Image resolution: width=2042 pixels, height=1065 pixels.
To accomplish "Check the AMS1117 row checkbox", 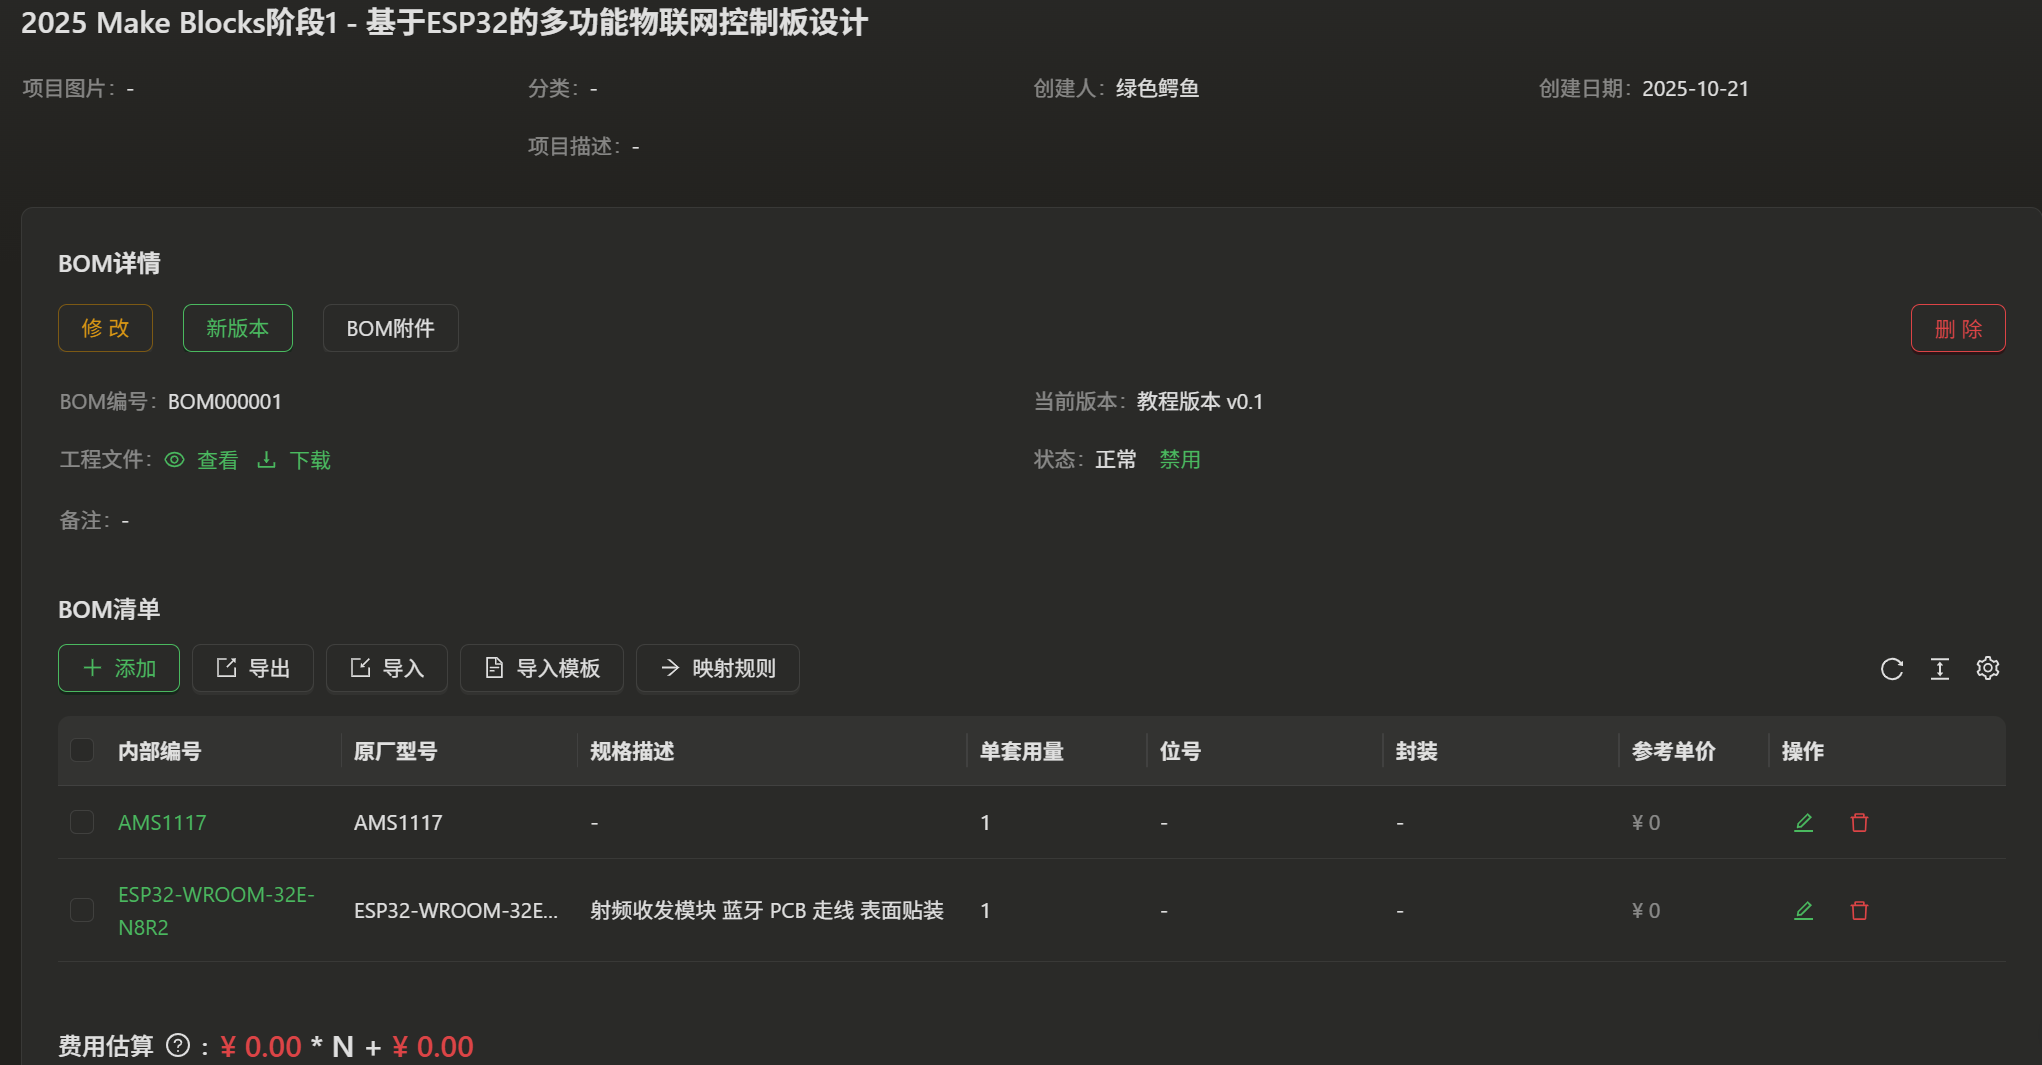I will coord(82,822).
